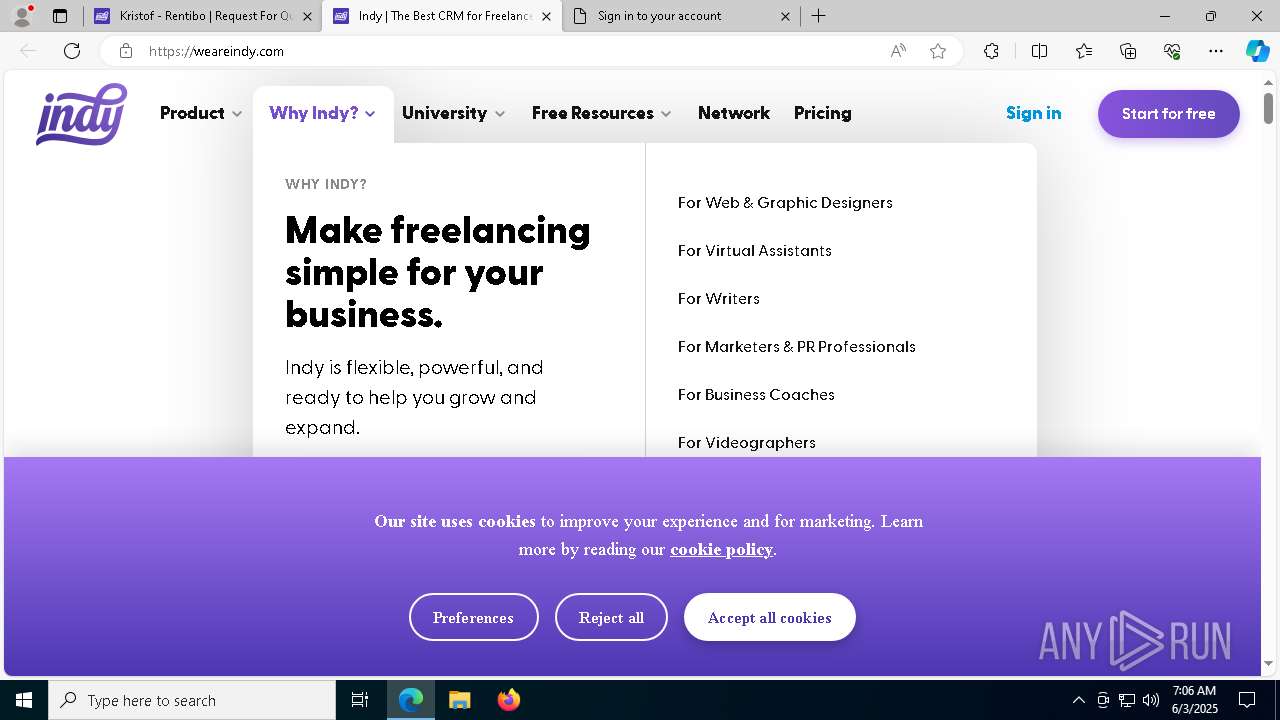Click Reject all cookies
The height and width of the screenshot is (720, 1280).
point(611,617)
